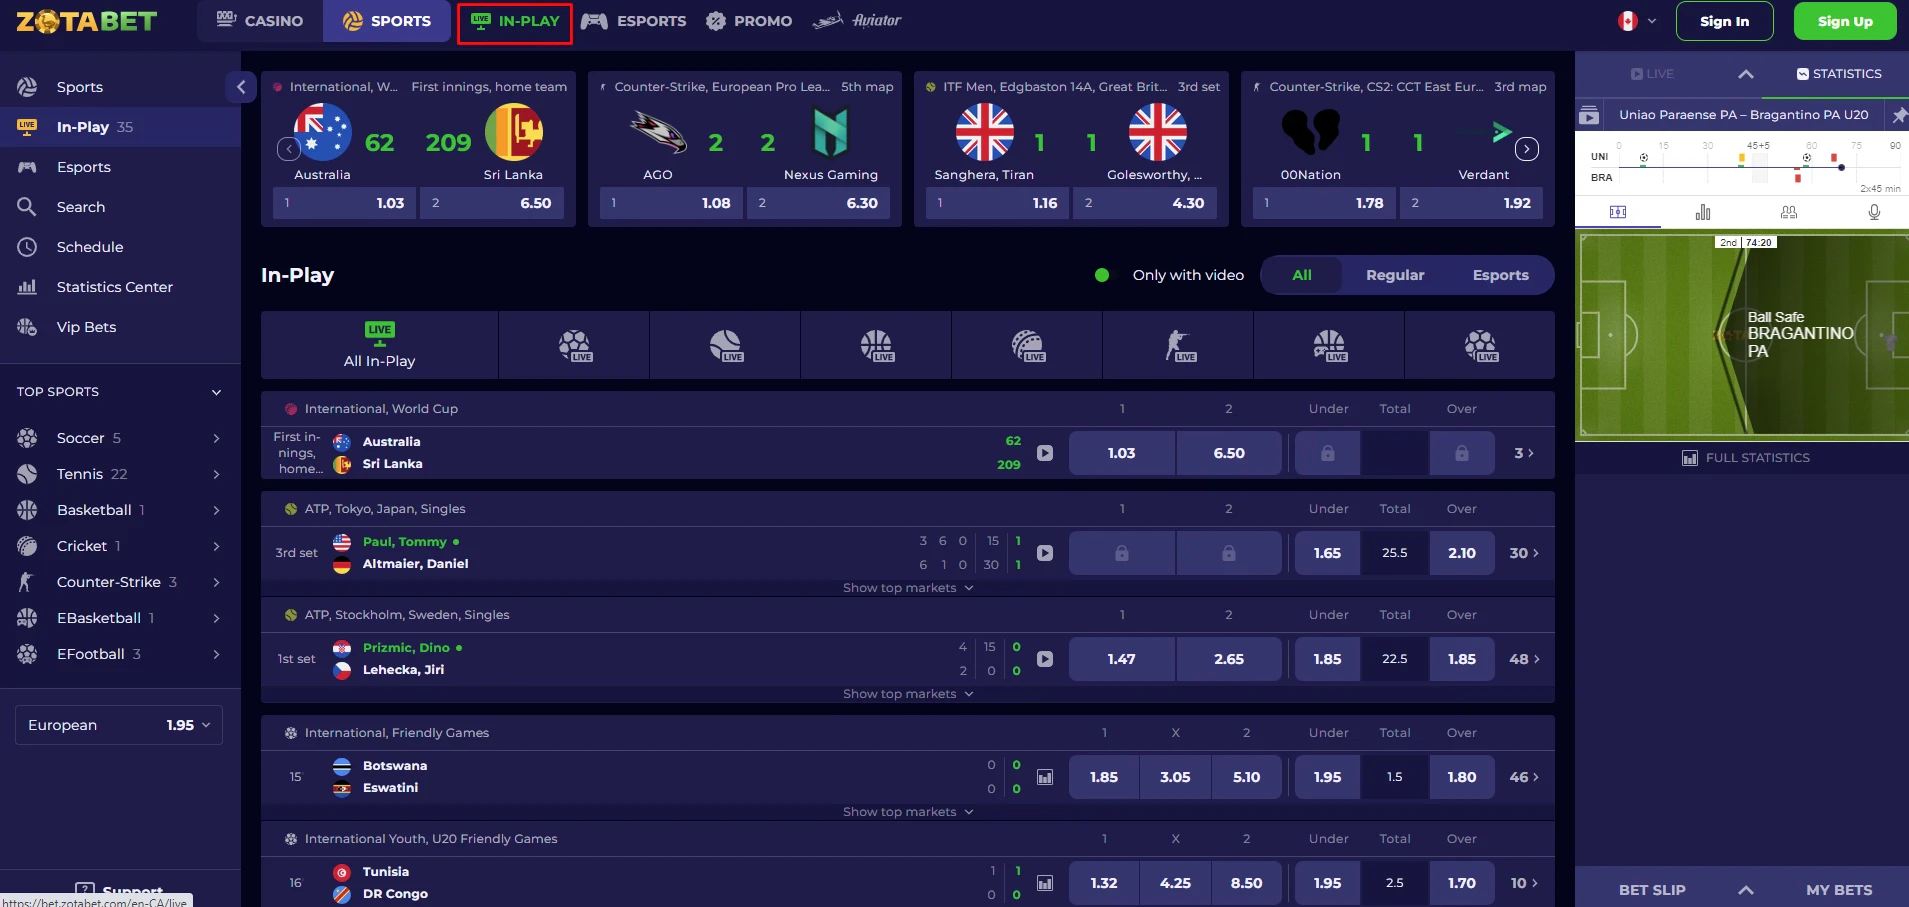This screenshot has width=1909, height=907.
Task: Select the Esports in-play filter
Action: pos(1500,275)
